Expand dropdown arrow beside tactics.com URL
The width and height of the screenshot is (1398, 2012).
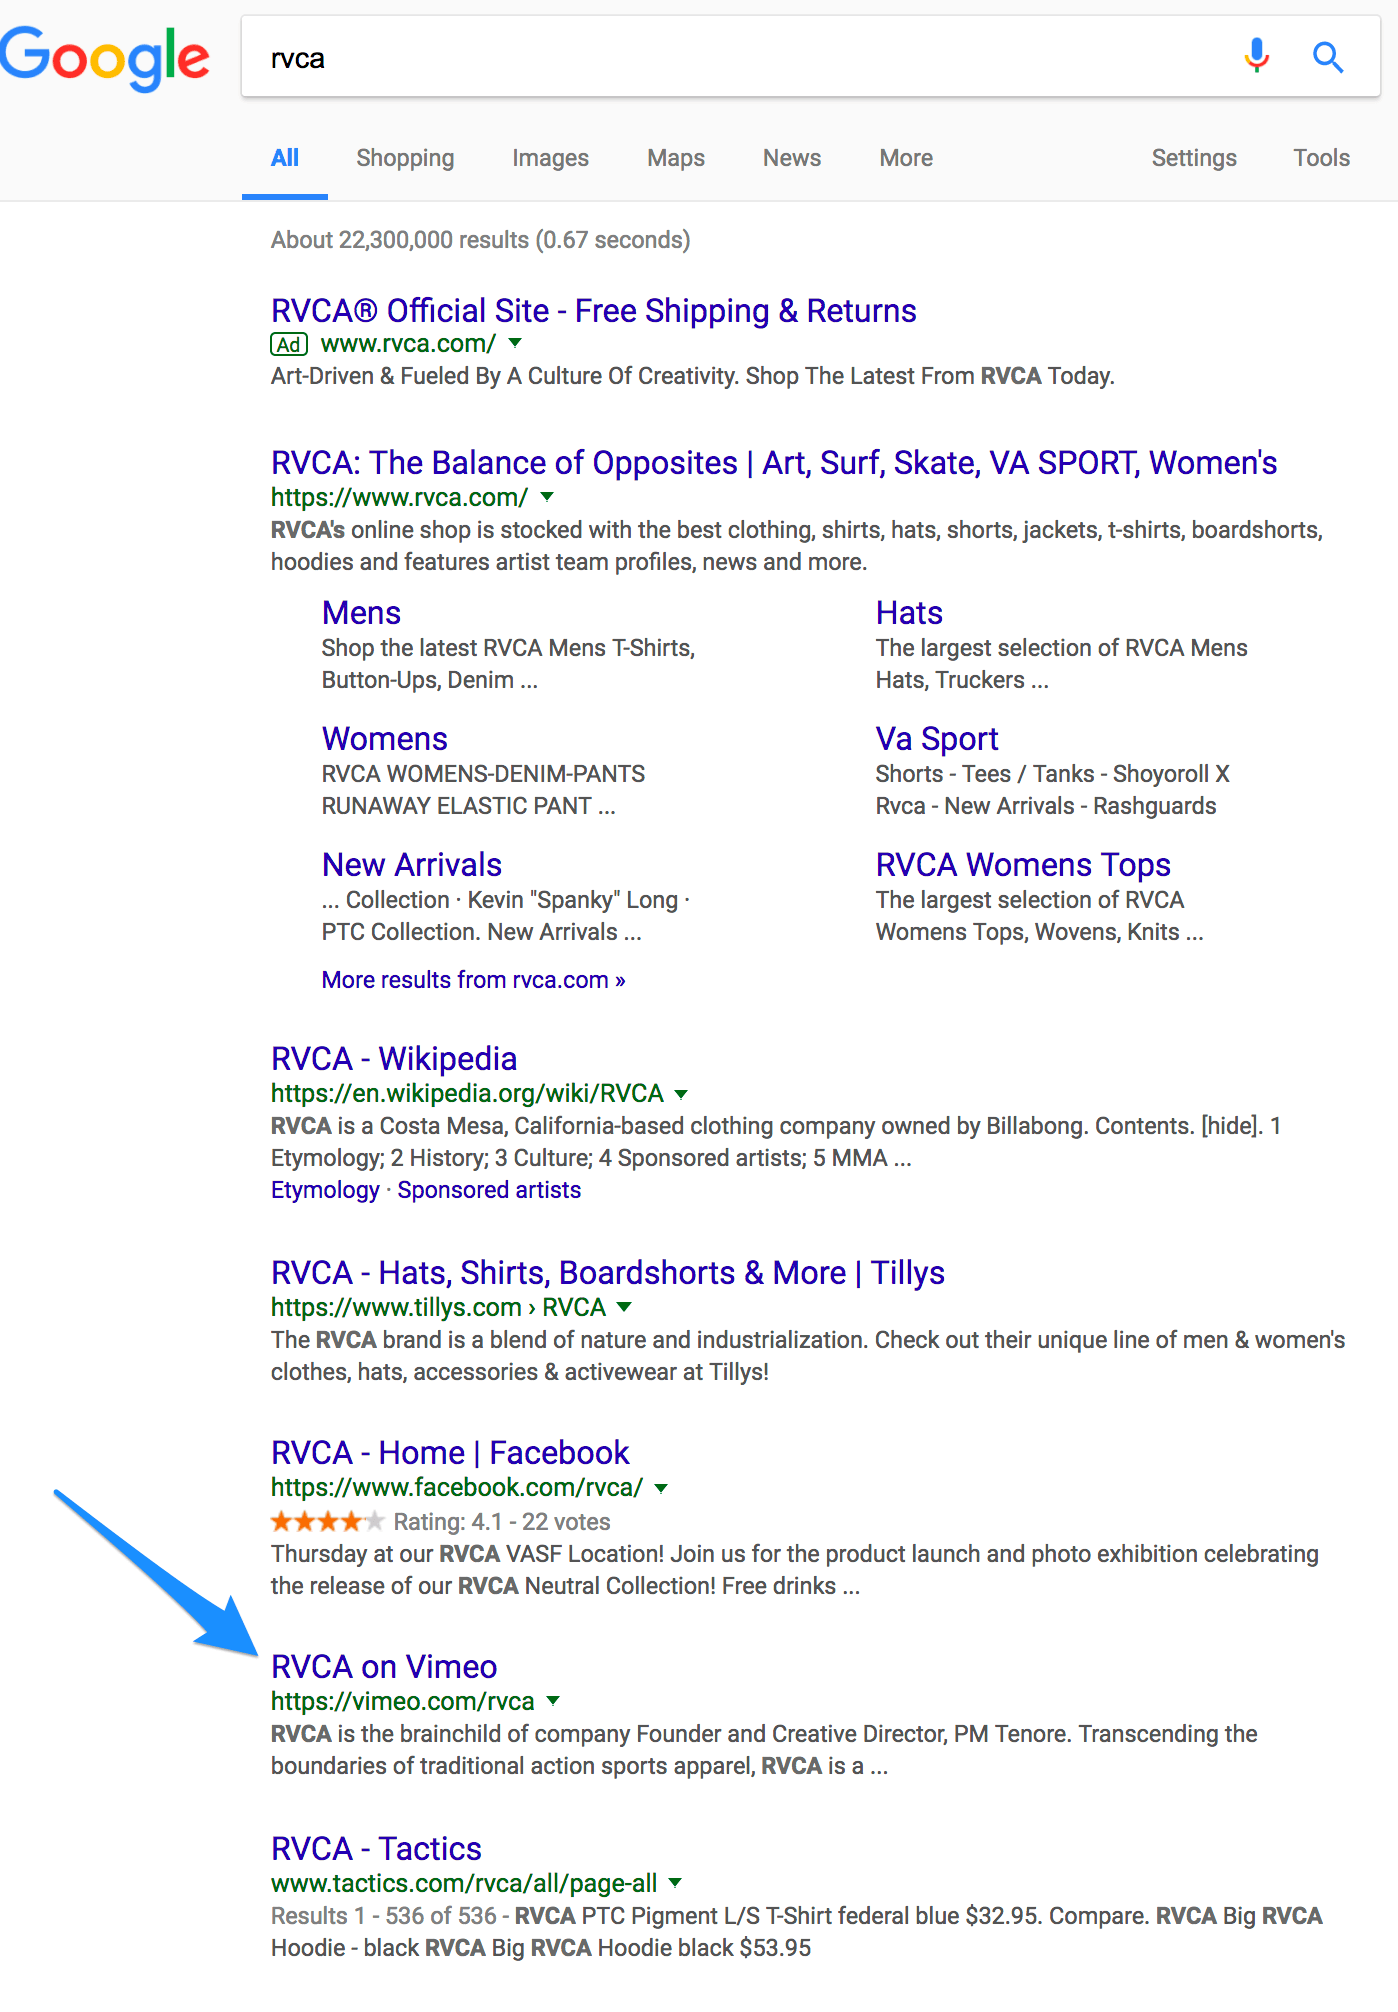tap(675, 1883)
